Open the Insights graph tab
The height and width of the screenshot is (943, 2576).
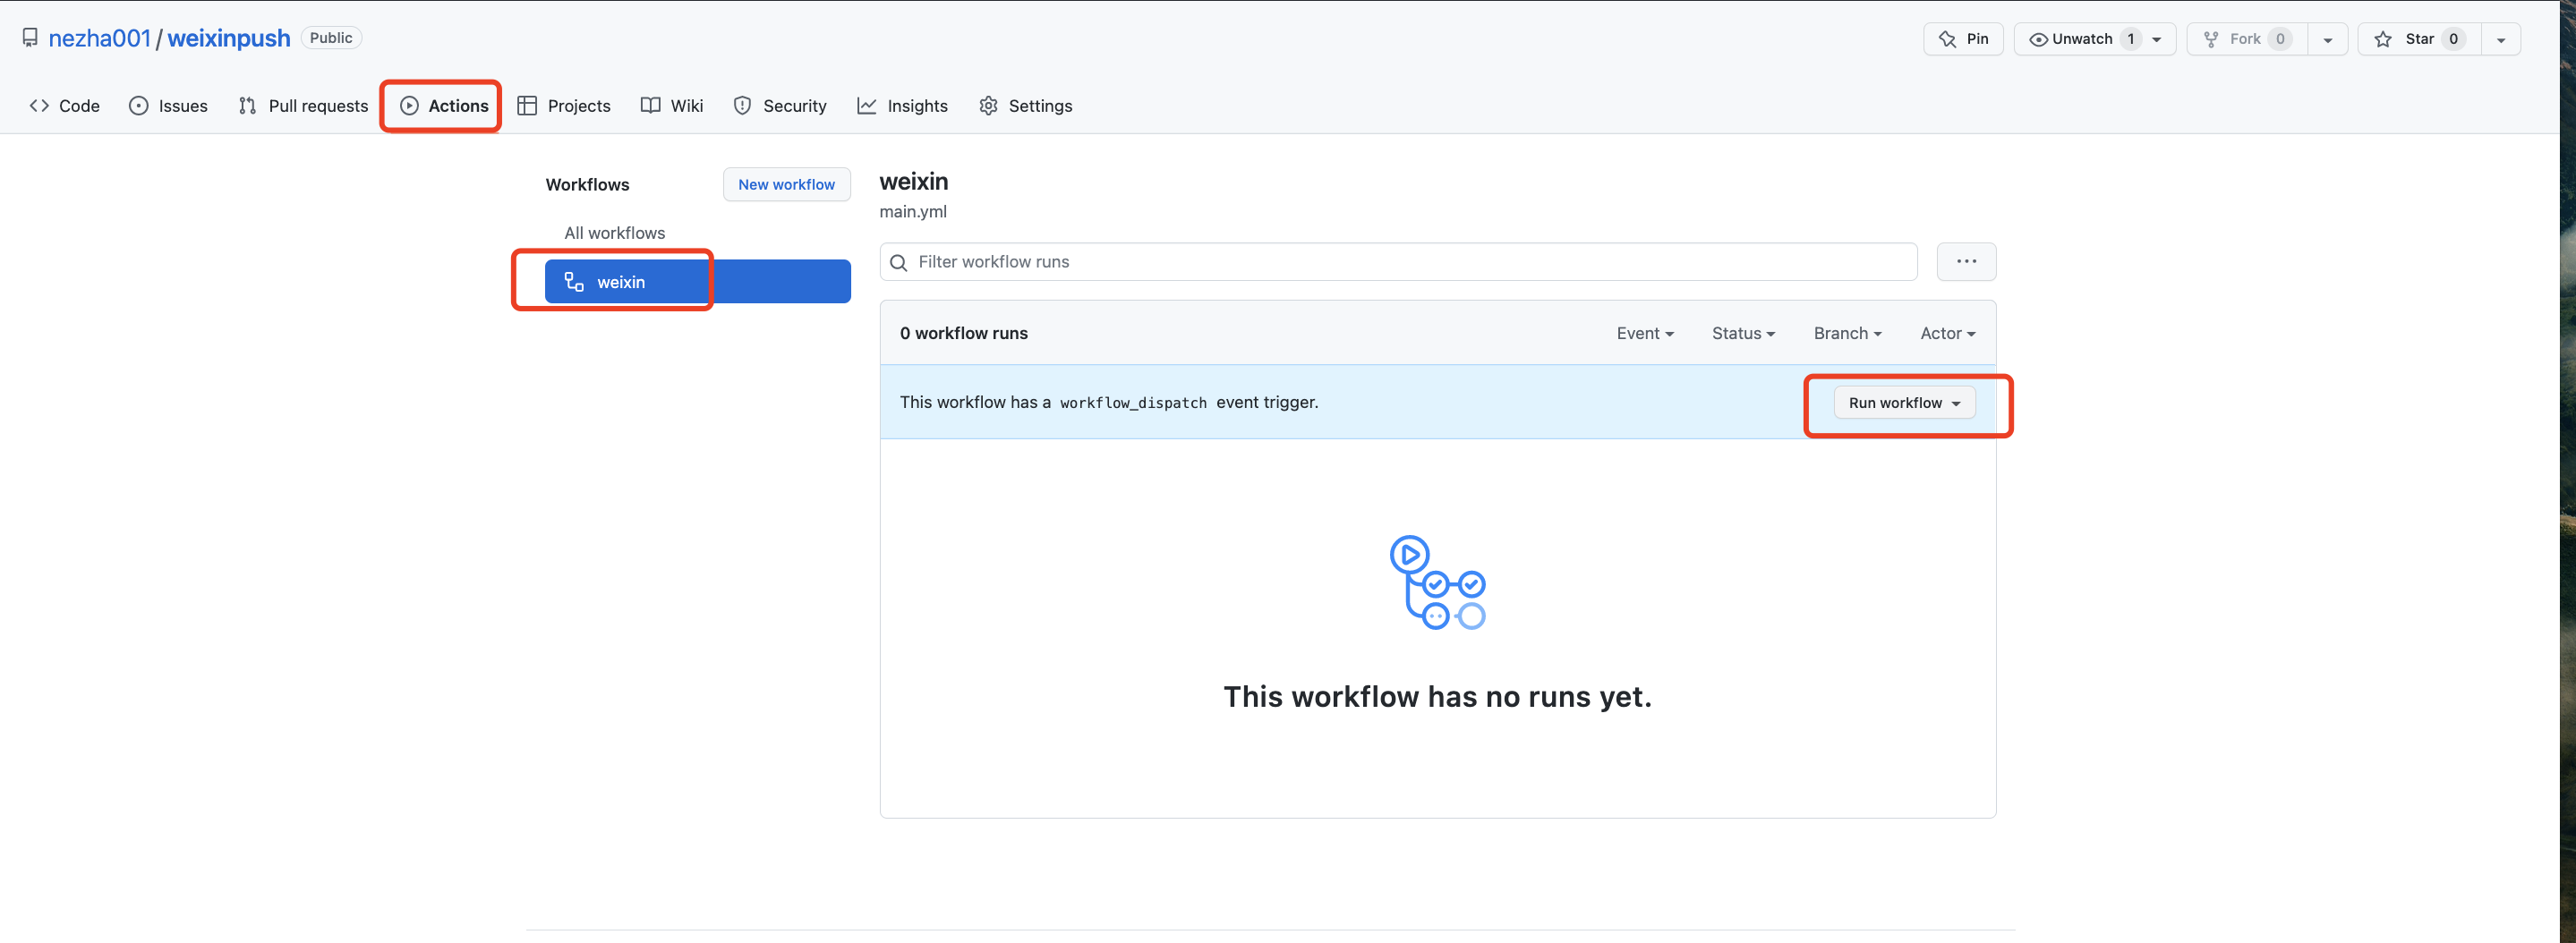point(902,106)
